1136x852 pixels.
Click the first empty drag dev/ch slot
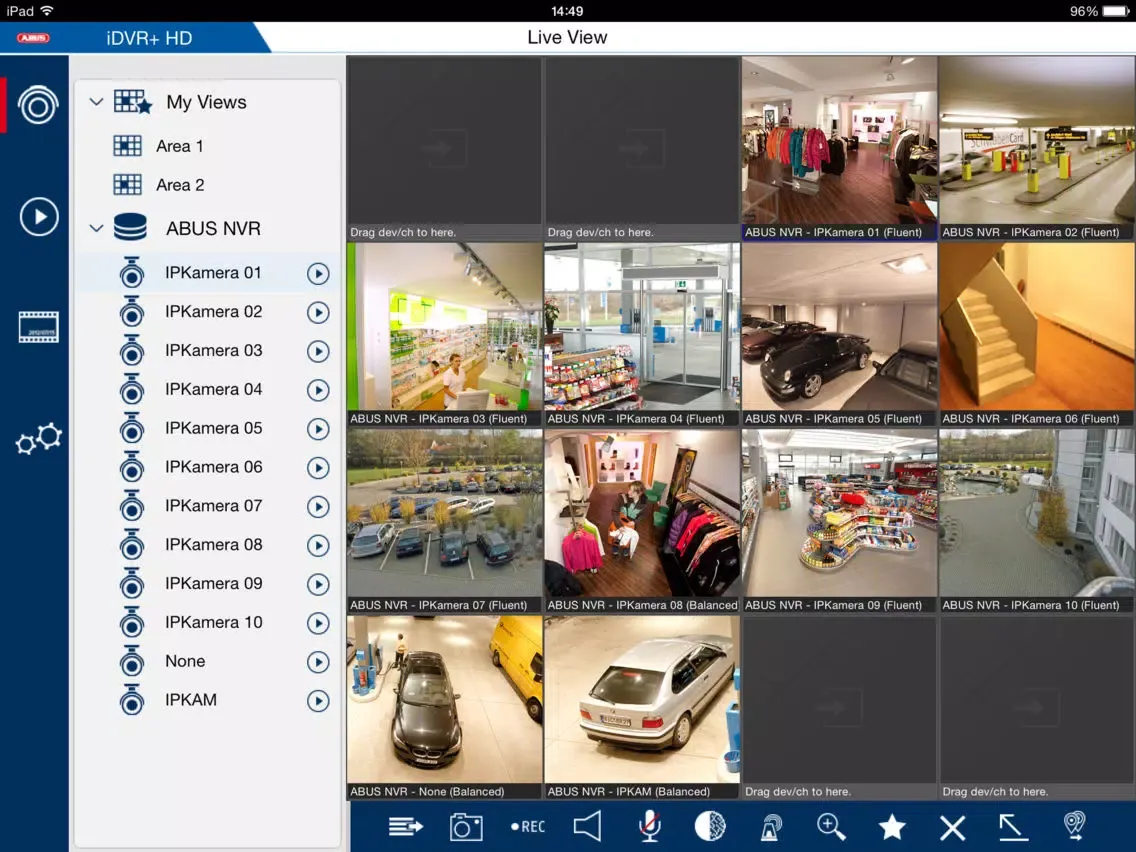click(444, 149)
